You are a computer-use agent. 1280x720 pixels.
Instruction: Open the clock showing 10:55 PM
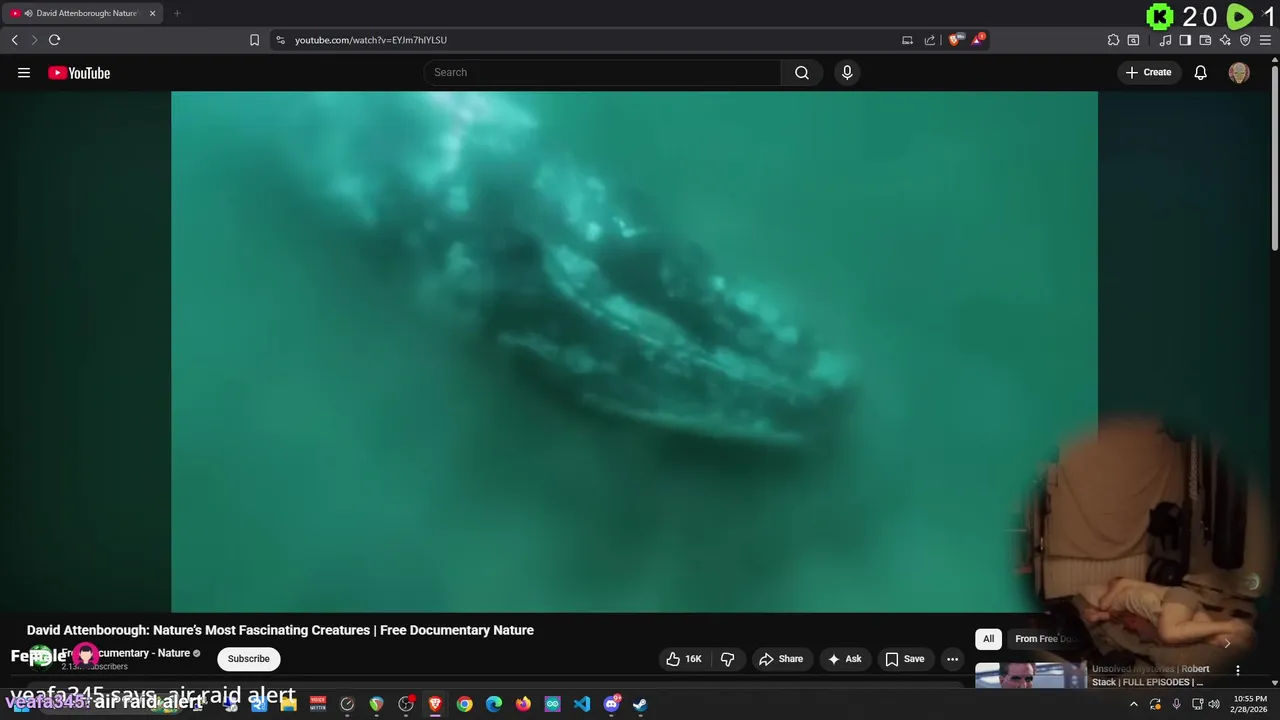[1250, 704]
